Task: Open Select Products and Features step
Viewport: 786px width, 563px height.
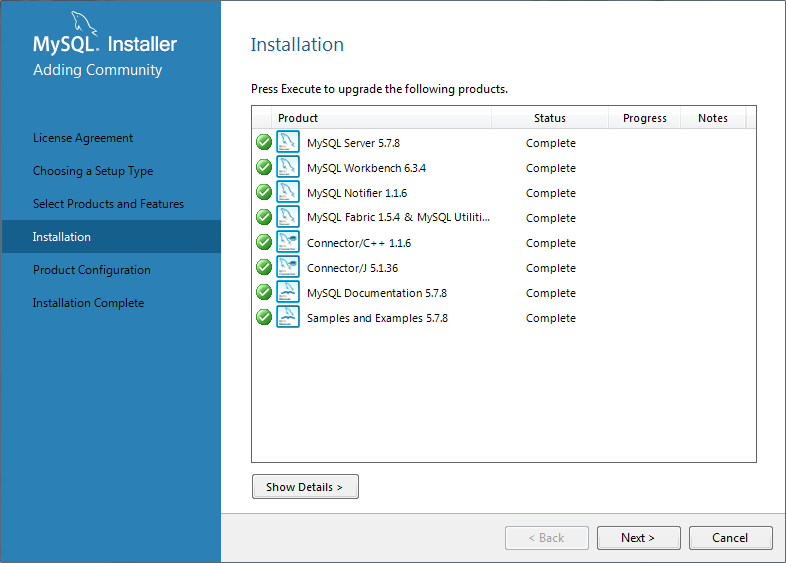Action: pos(108,204)
